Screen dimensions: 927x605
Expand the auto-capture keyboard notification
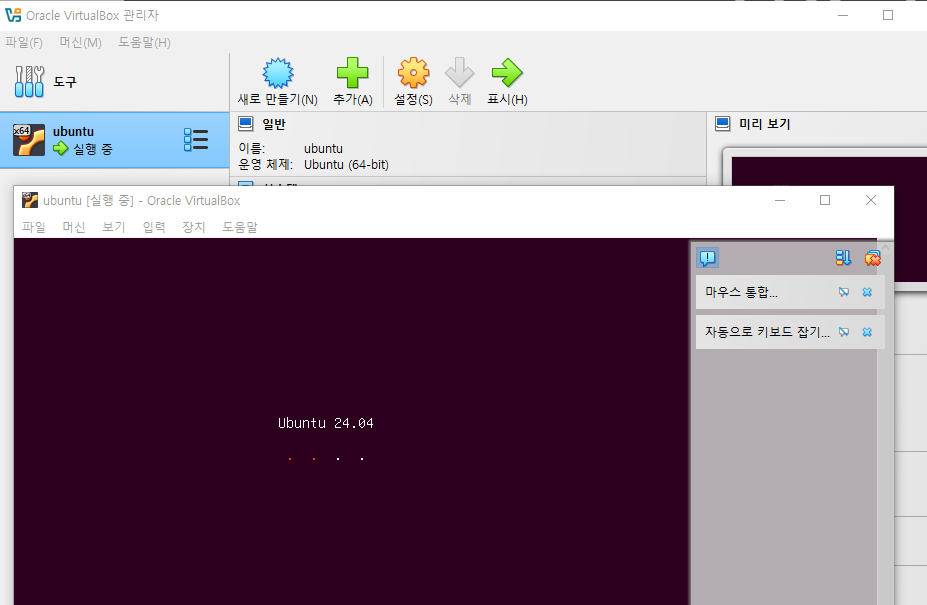tap(844, 332)
